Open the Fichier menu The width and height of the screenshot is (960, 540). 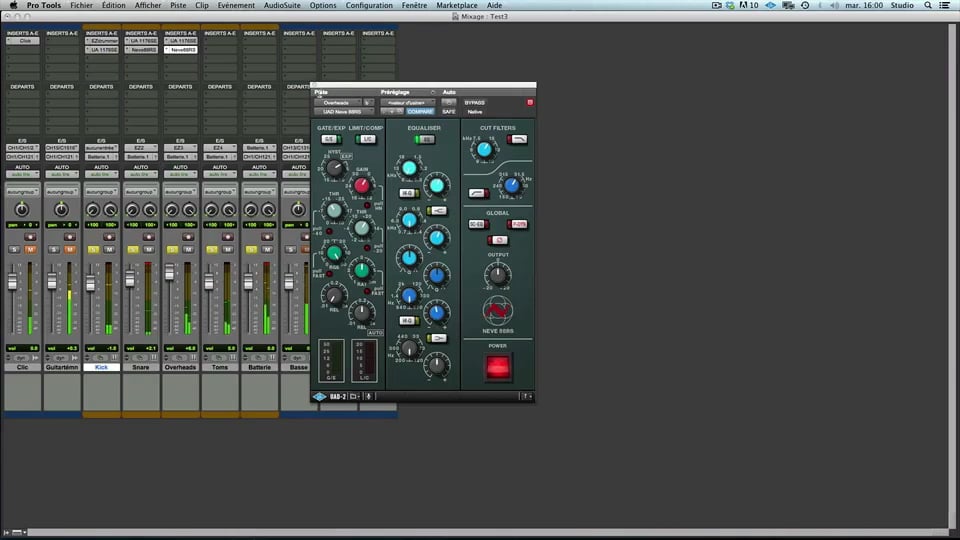tap(81, 5)
